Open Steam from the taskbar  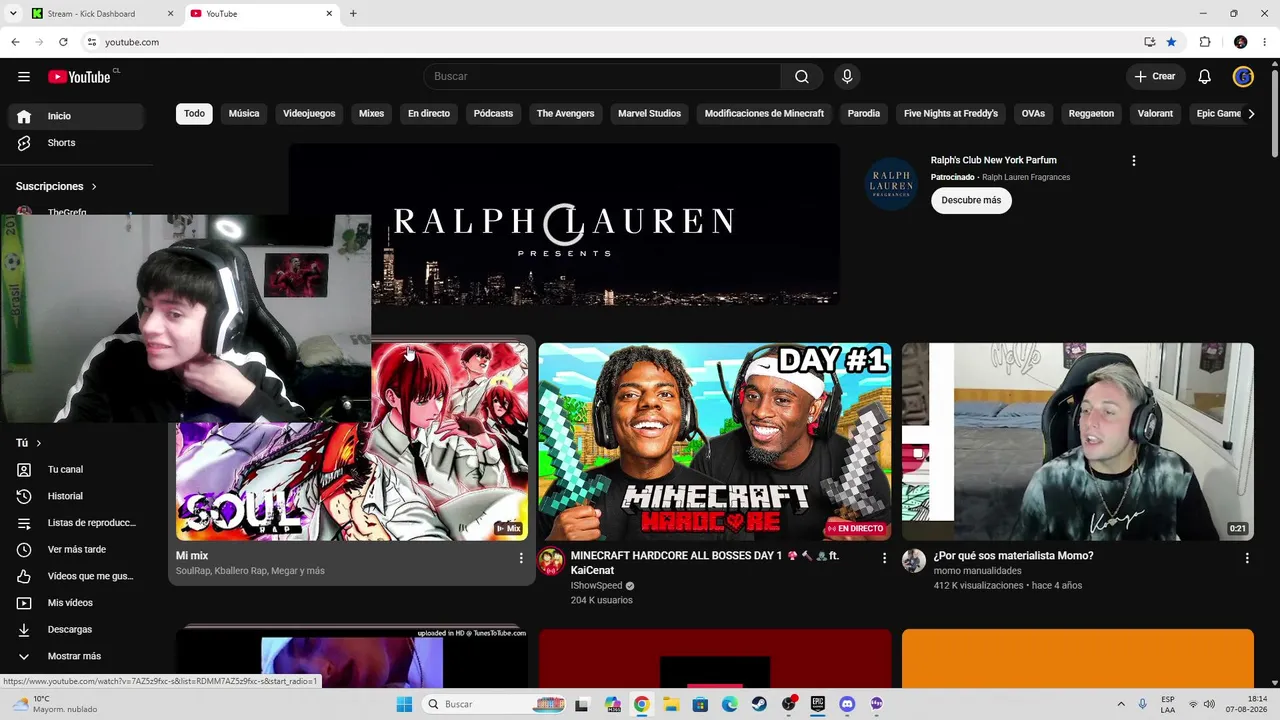click(x=759, y=704)
